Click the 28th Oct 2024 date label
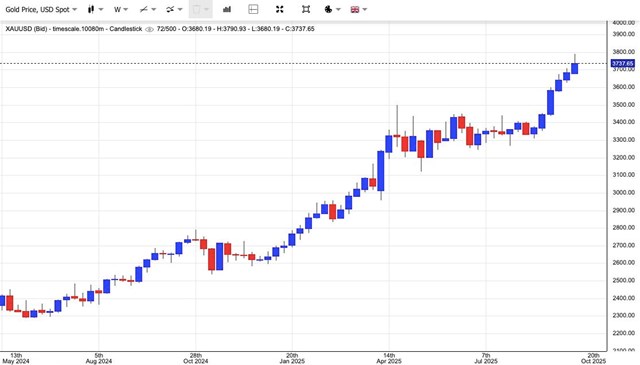This screenshot has width=640, height=365. (x=196, y=358)
